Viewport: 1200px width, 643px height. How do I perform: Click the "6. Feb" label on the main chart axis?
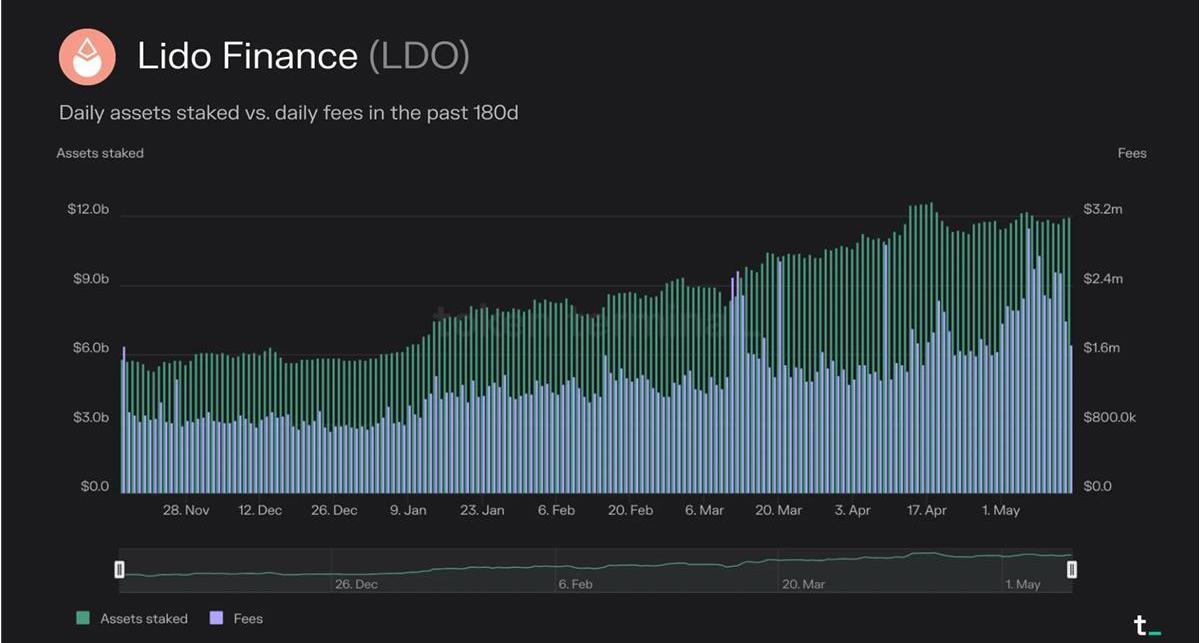click(x=556, y=510)
